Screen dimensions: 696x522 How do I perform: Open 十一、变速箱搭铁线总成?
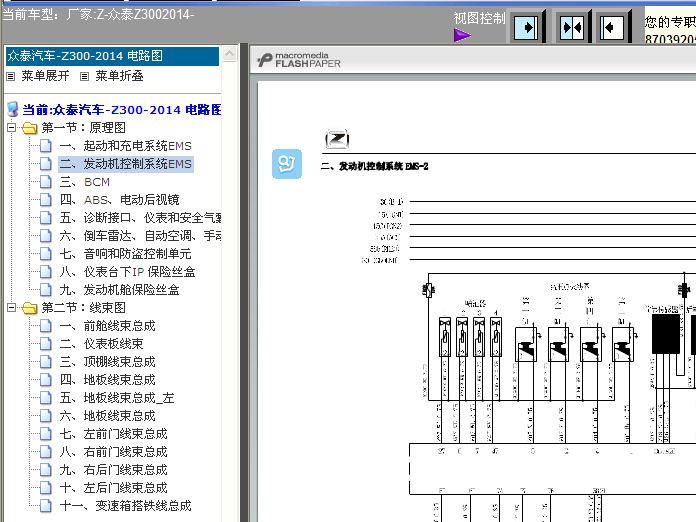(x=126, y=506)
